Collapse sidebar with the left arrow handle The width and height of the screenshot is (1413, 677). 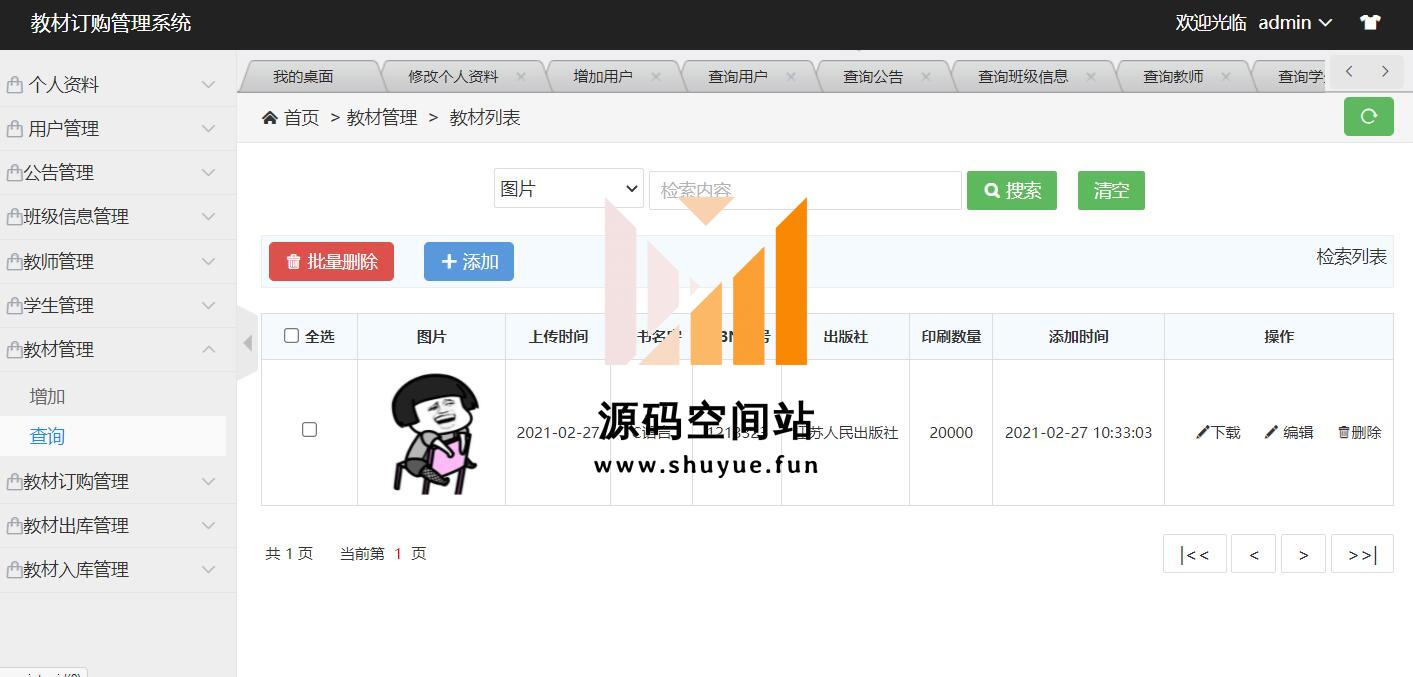pyautogui.click(x=247, y=343)
